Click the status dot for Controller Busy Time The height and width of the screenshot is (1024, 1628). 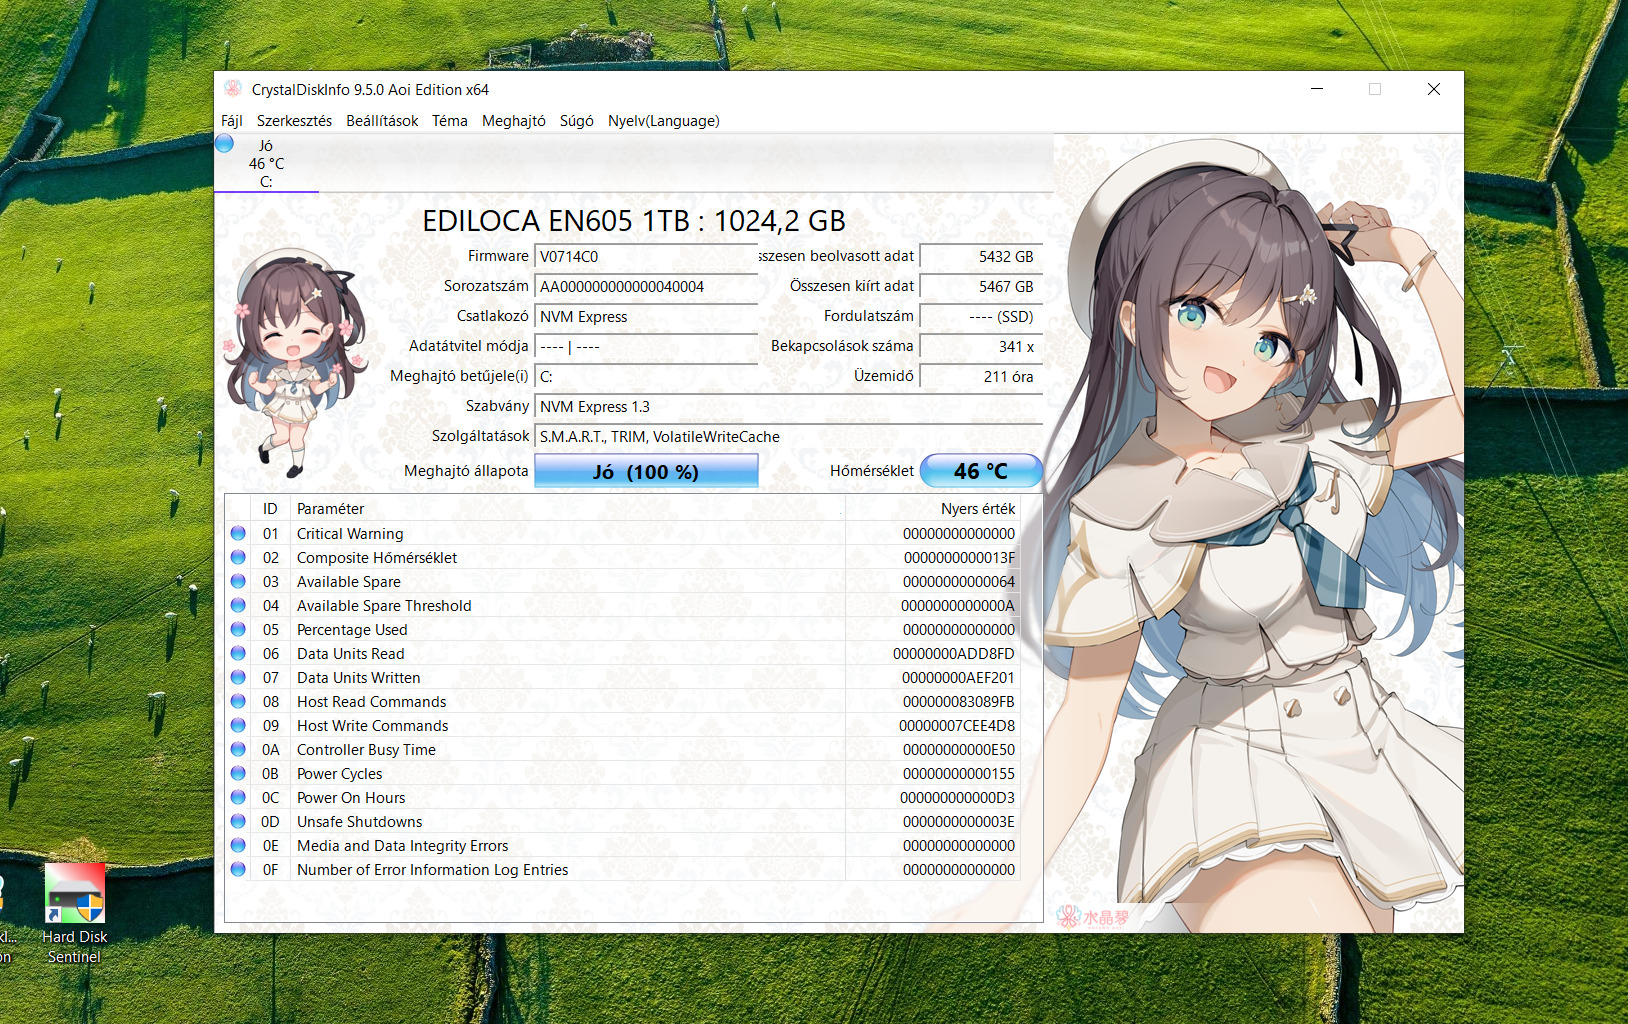click(x=238, y=749)
